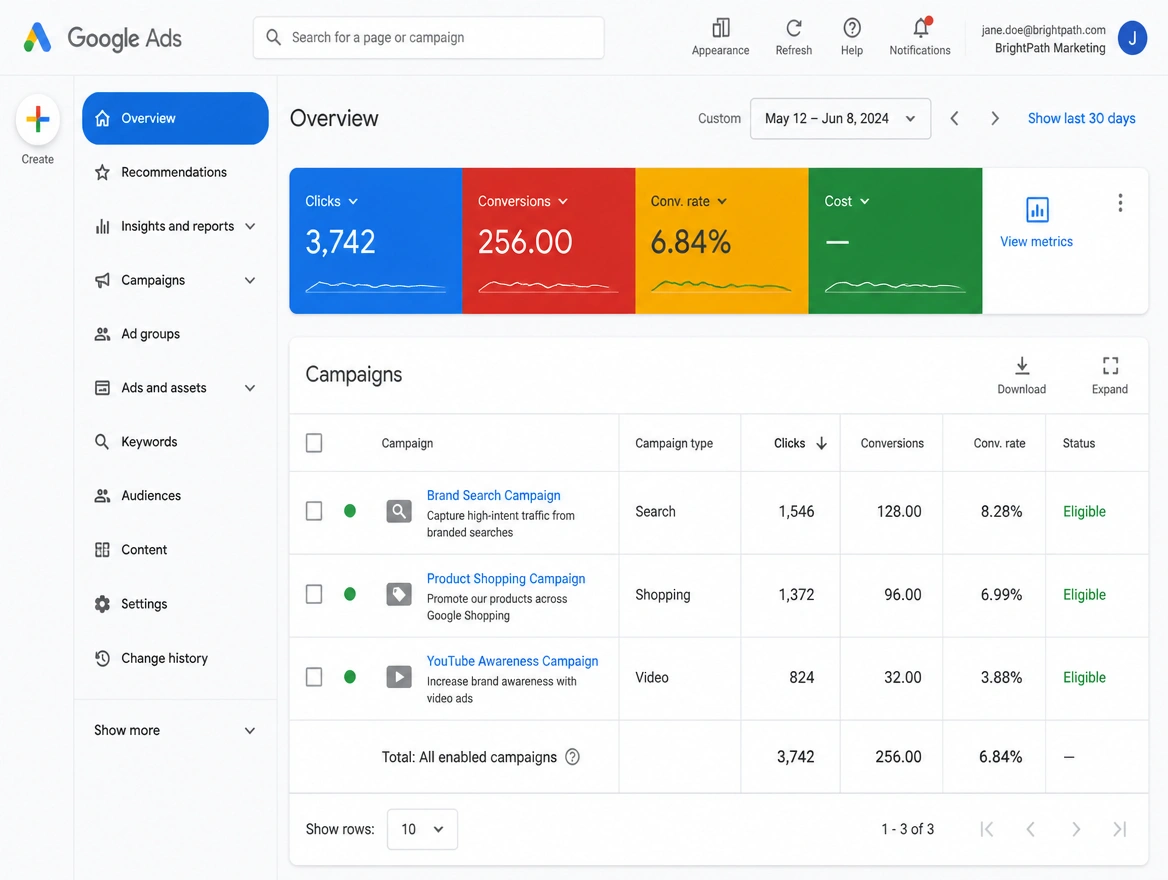Open help tooltip beside Total row

572,757
